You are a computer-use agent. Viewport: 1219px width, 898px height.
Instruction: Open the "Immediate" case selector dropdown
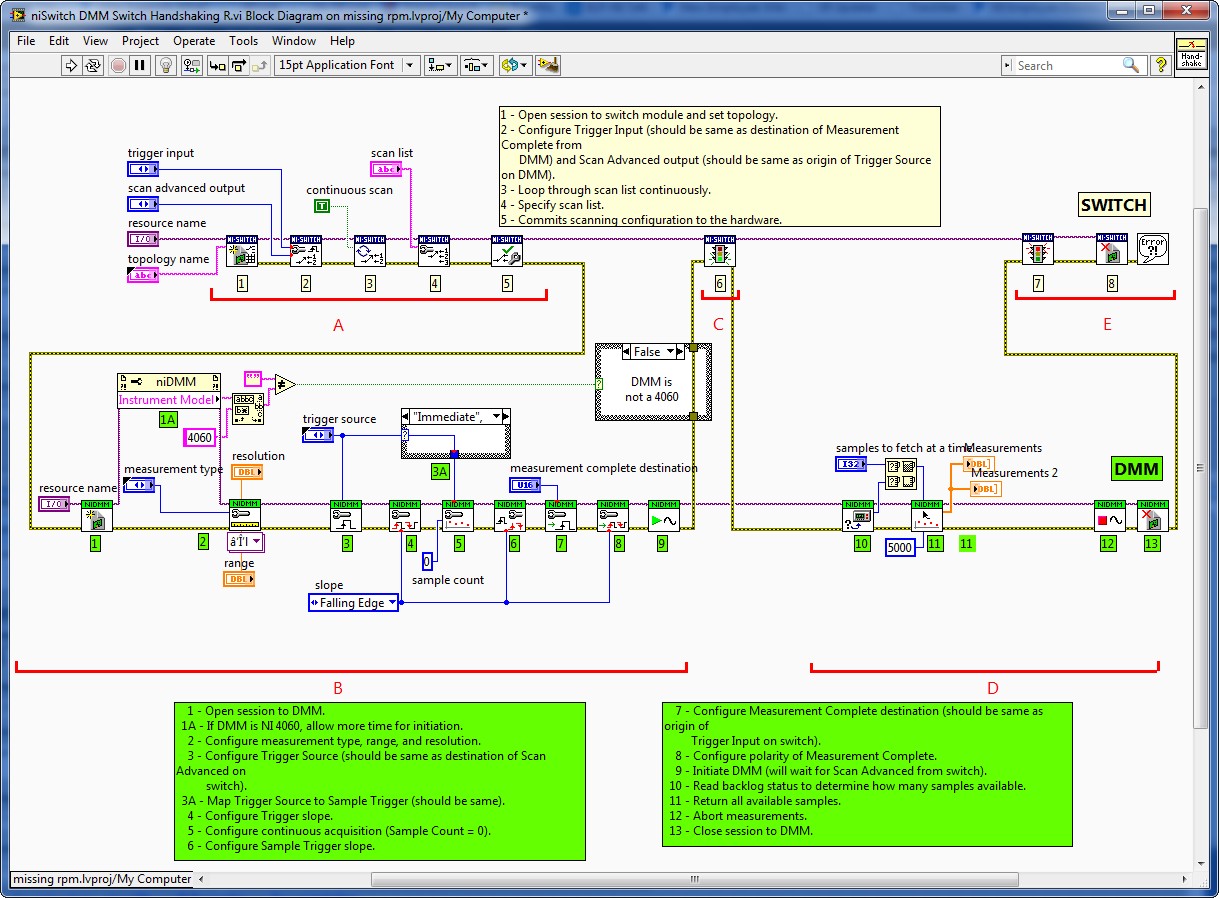click(497, 417)
